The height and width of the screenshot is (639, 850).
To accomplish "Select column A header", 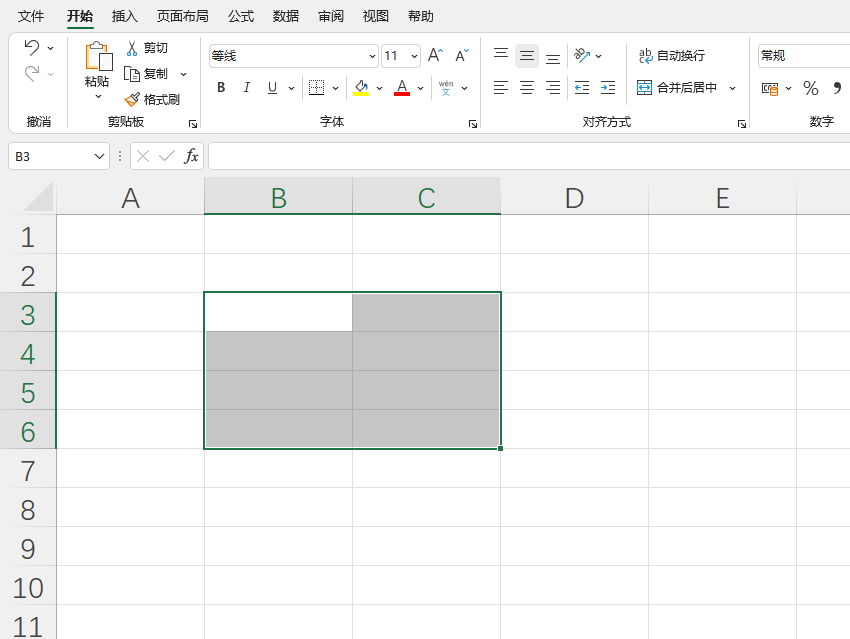I will (130, 197).
